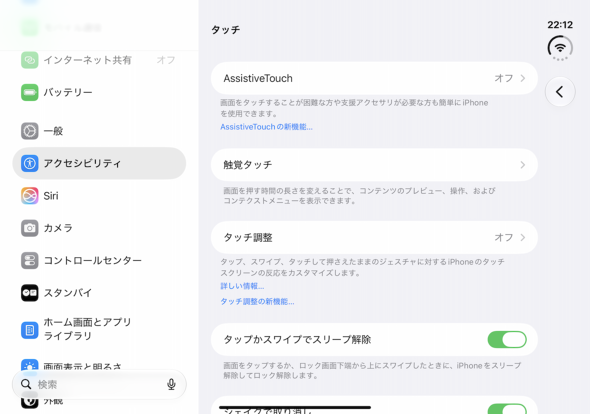Open AssistiveTouch の新機能 link

pos(266,127)
